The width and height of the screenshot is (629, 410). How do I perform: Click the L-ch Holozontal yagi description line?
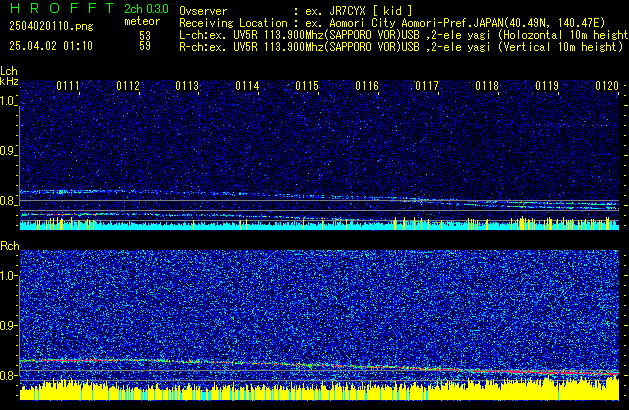tap(404, 35)
